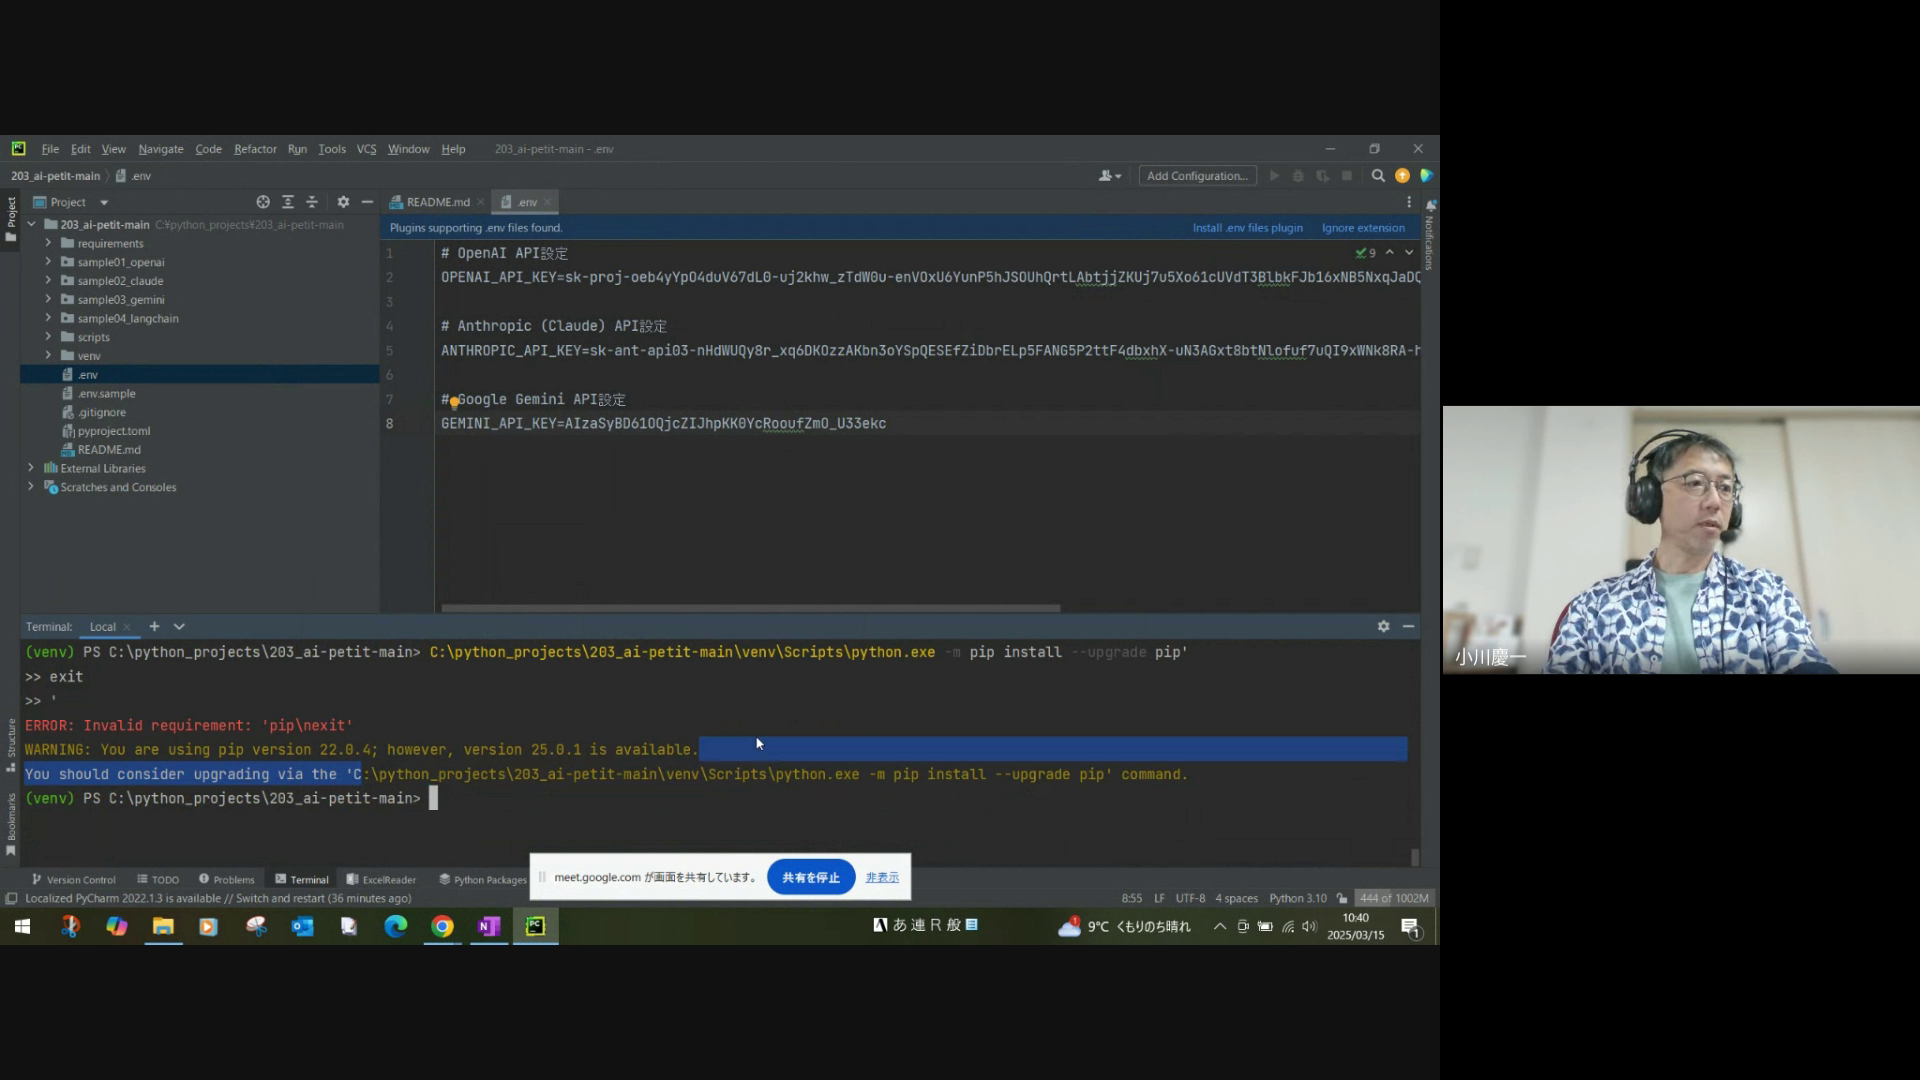Open terminal settings gear icon

point(1383,626)
